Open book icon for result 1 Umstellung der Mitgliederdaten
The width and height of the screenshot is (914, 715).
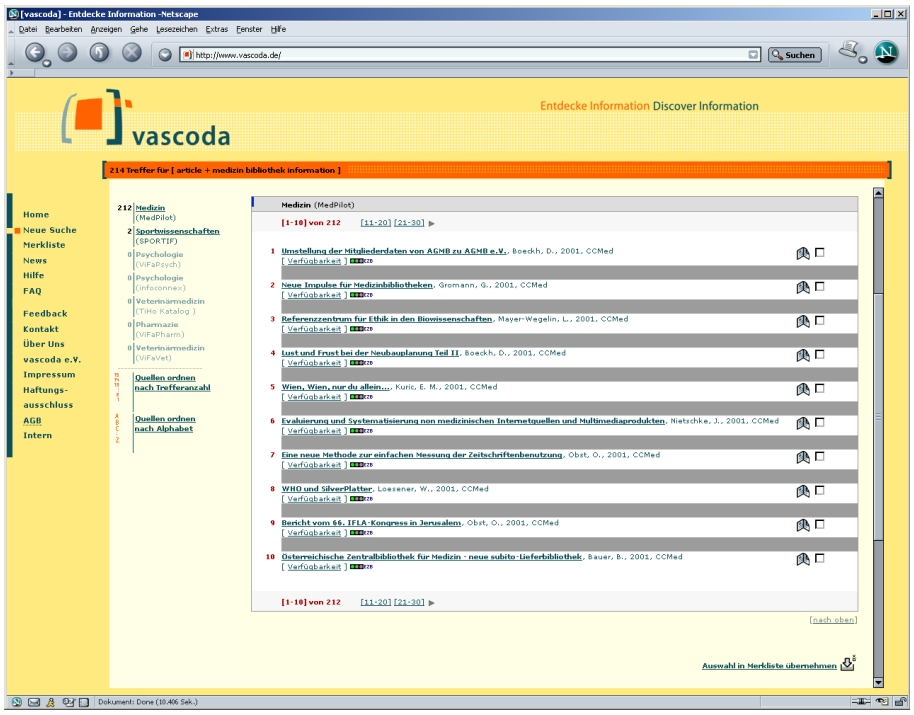803,253
